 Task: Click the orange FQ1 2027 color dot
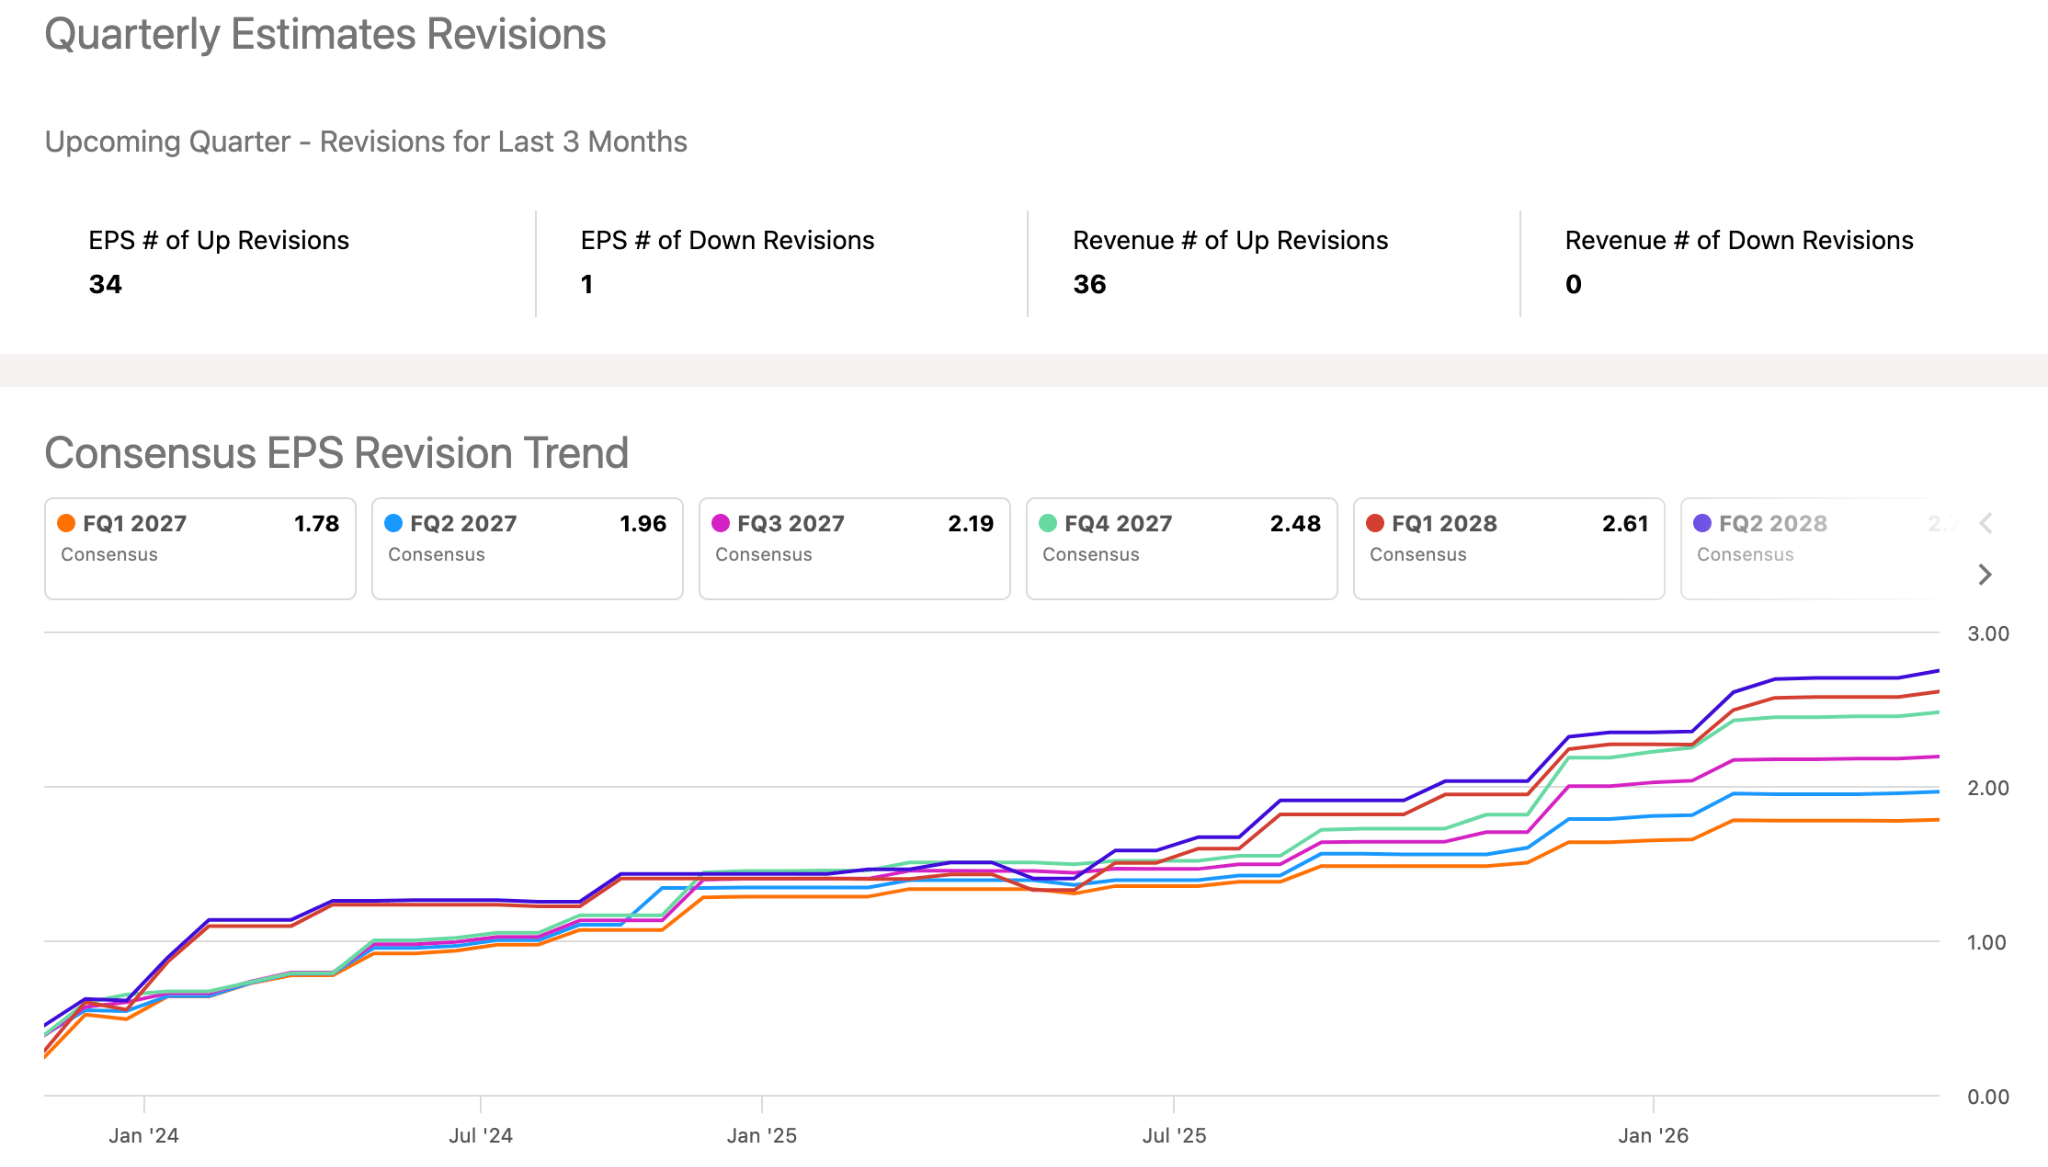[67, 523]
